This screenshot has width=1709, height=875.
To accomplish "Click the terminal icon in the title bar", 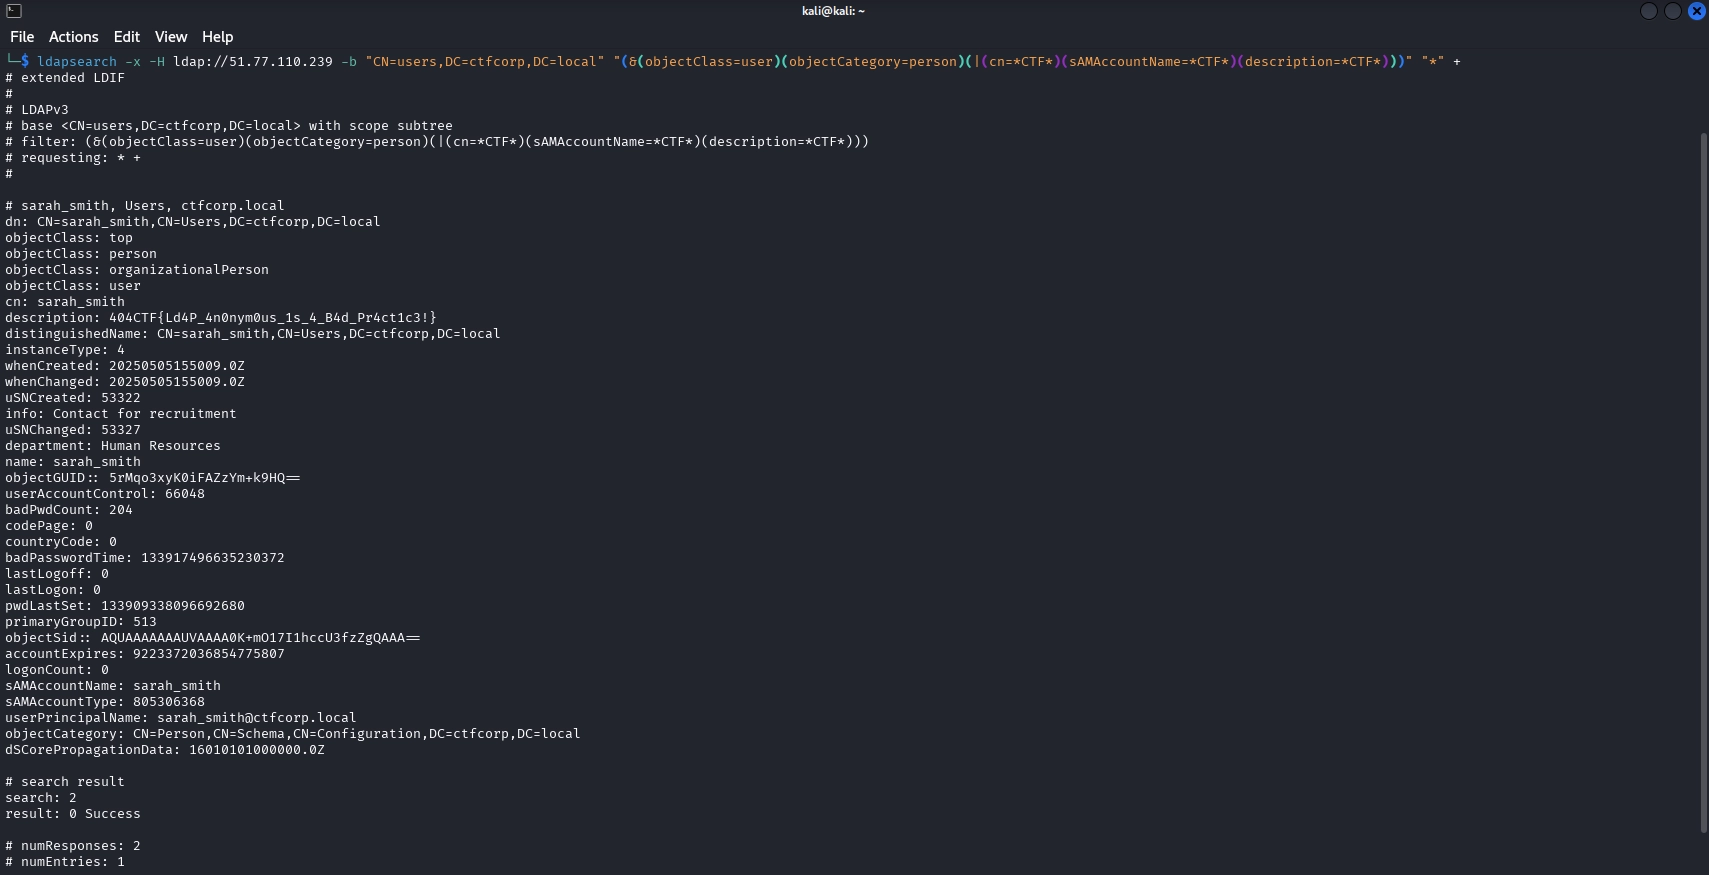I will click(x=14, y=11).
